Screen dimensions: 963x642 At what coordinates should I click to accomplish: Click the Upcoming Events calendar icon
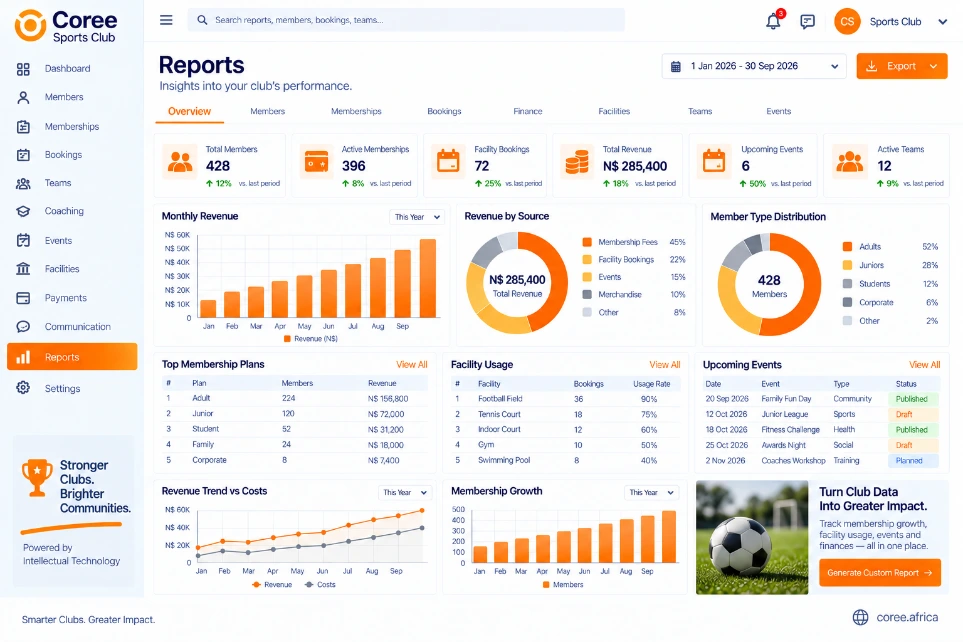(714, 162)
